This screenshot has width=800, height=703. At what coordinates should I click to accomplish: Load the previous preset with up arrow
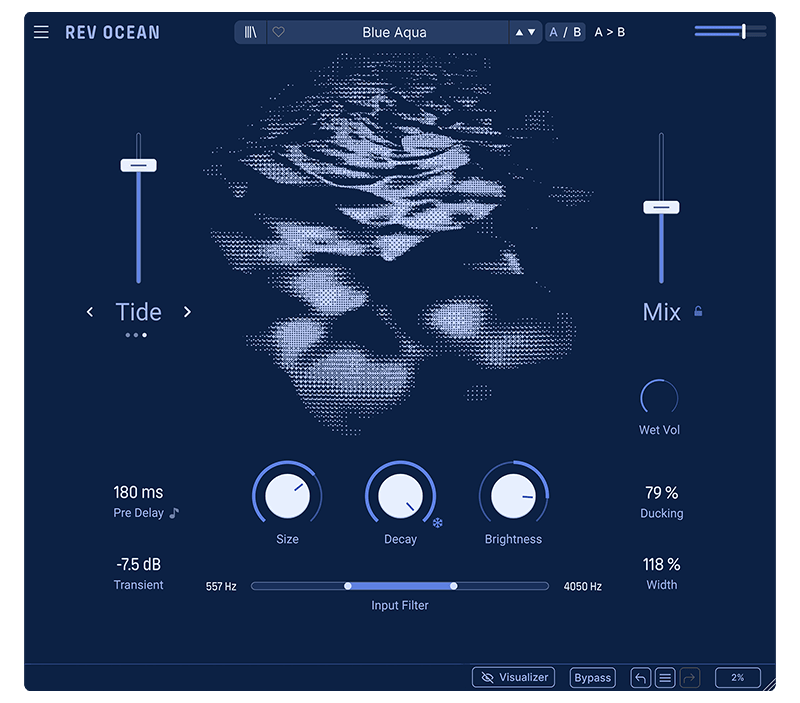[x=519, y=32]
